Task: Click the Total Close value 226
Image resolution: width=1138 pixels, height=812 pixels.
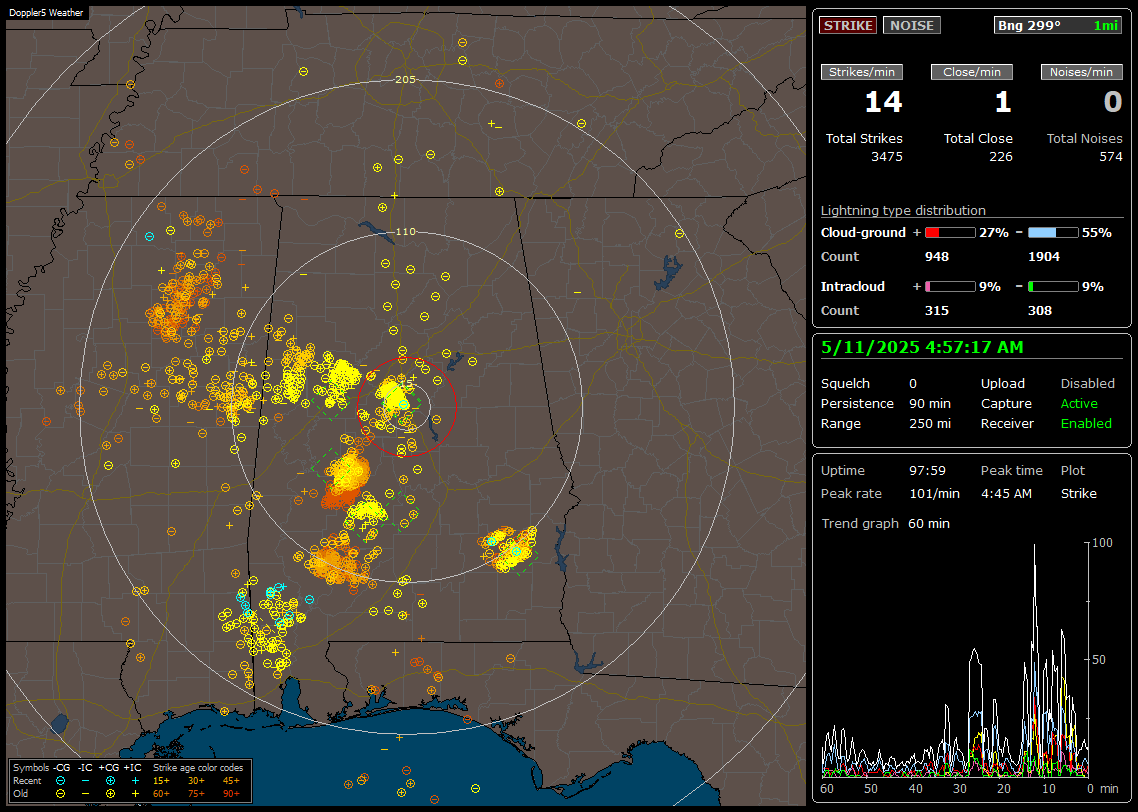Action: [x=1001, y=157]
